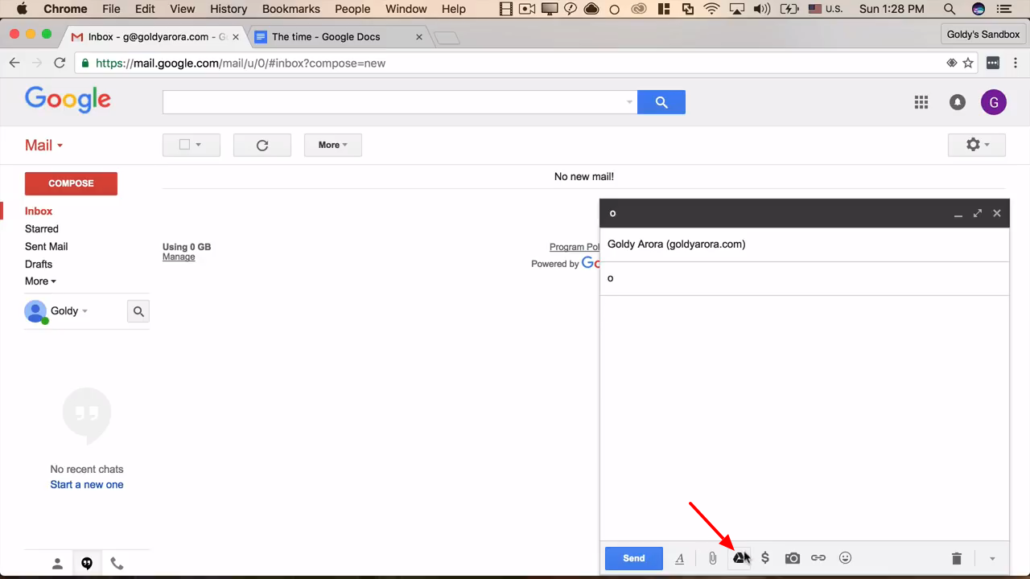This screenshot has width=1030, height=579.
Task: Open the Bookmarks menu
Action: pos(291,9)
